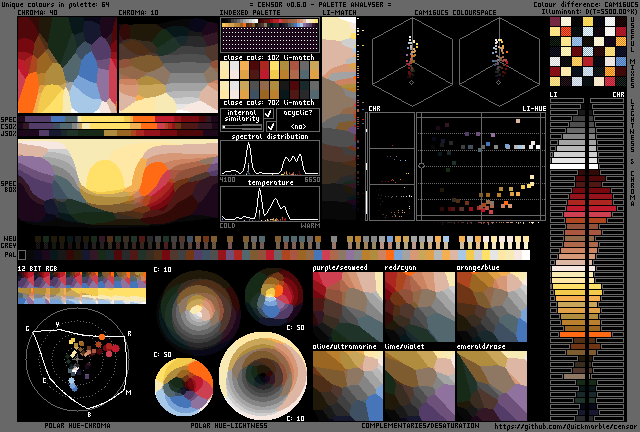Click the 'R' vertex of the polar plot
Screen dimensions: 640x432
pos(129,334)
